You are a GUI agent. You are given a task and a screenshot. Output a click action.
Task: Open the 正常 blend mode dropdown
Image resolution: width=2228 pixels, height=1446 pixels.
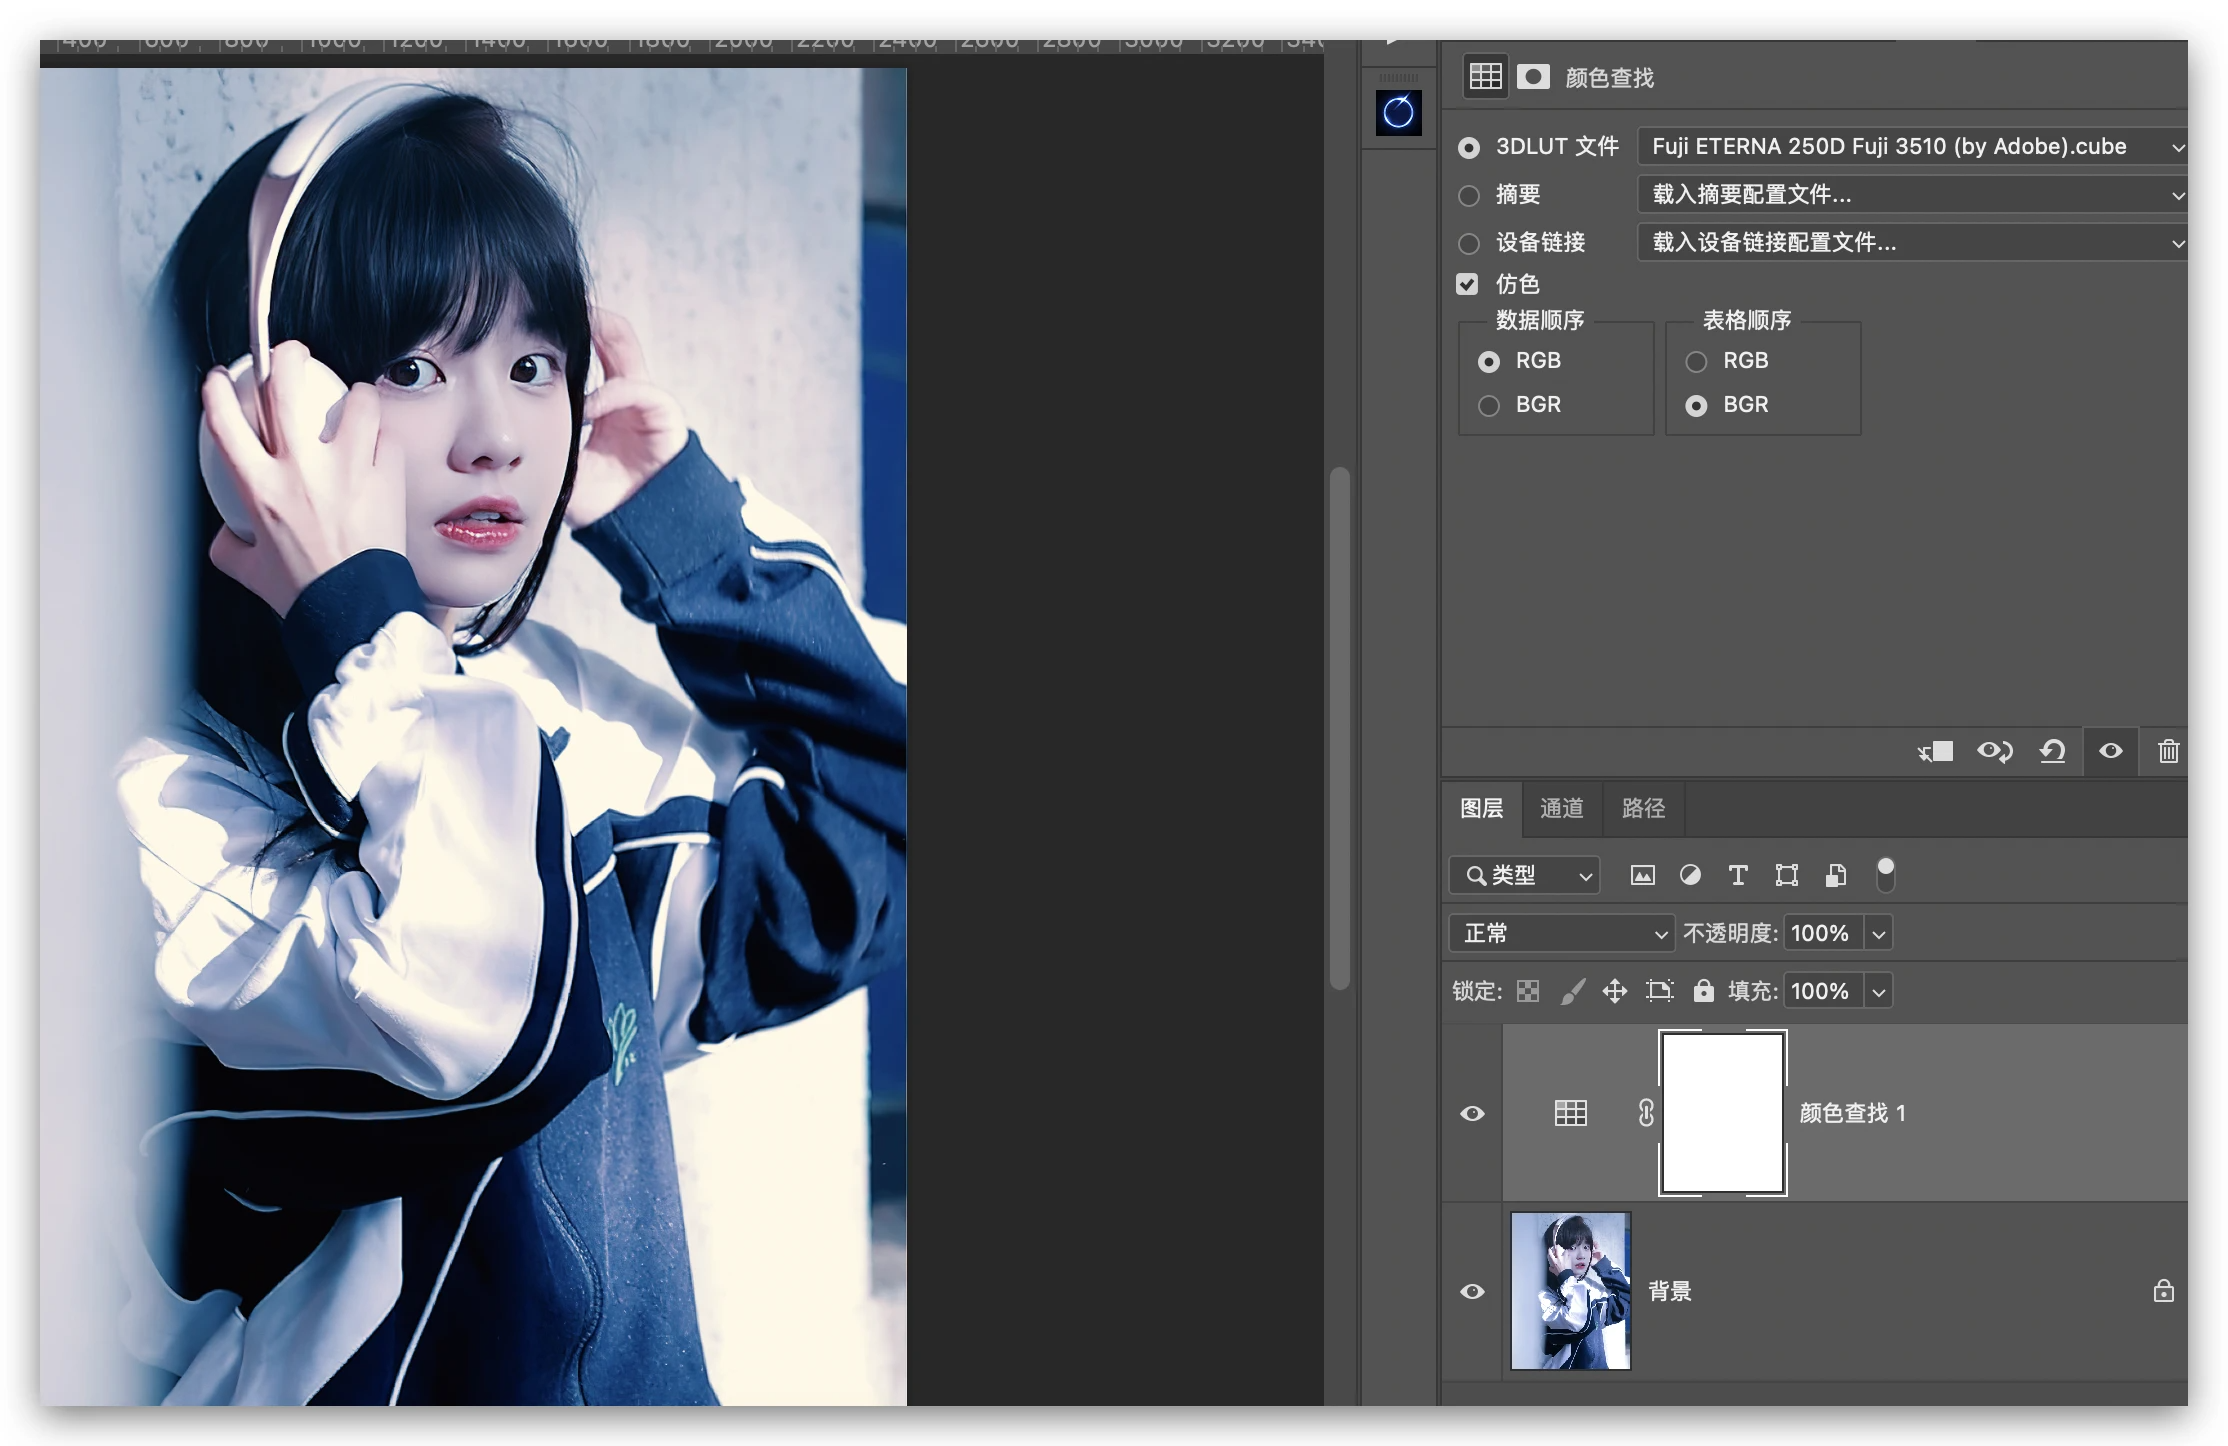tap(1560, 933)
